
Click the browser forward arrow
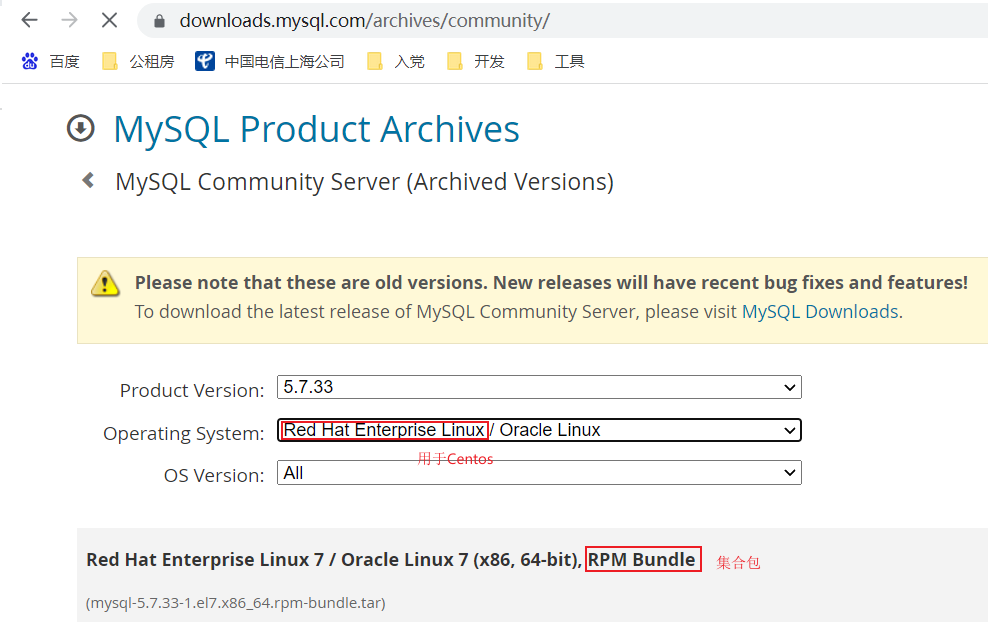[69, 20]
